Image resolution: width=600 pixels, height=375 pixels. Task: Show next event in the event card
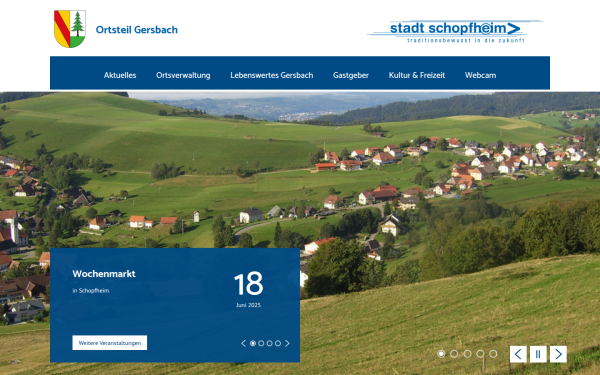pyautogui.click(x=287, y=343)
